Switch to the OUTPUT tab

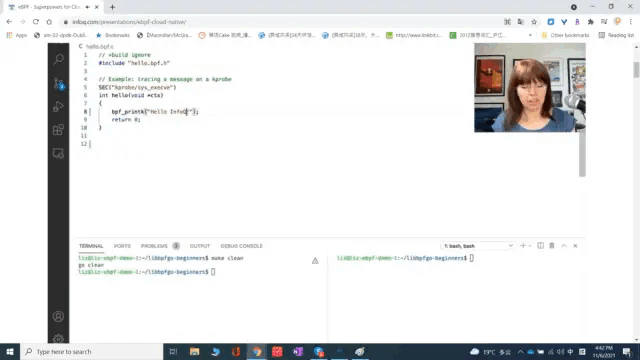pos(200,246)
